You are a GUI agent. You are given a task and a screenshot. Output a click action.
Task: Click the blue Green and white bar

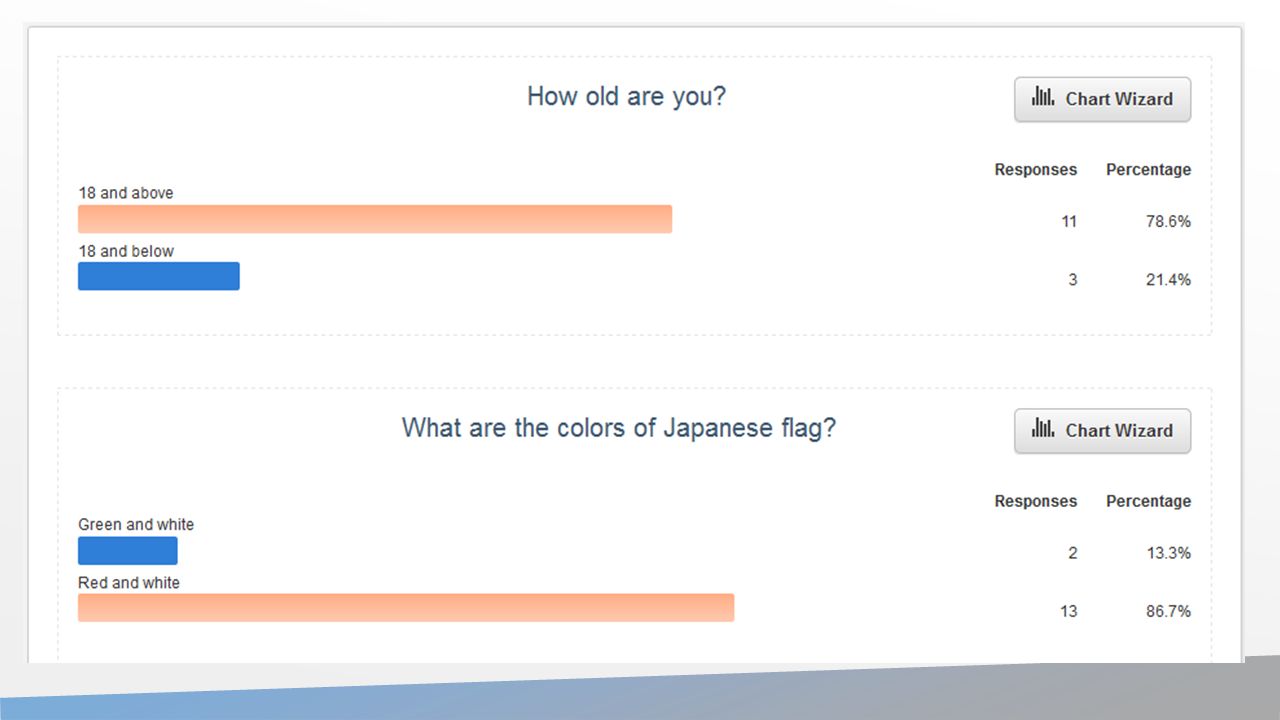pyautogui.click(x=128, y=550)
